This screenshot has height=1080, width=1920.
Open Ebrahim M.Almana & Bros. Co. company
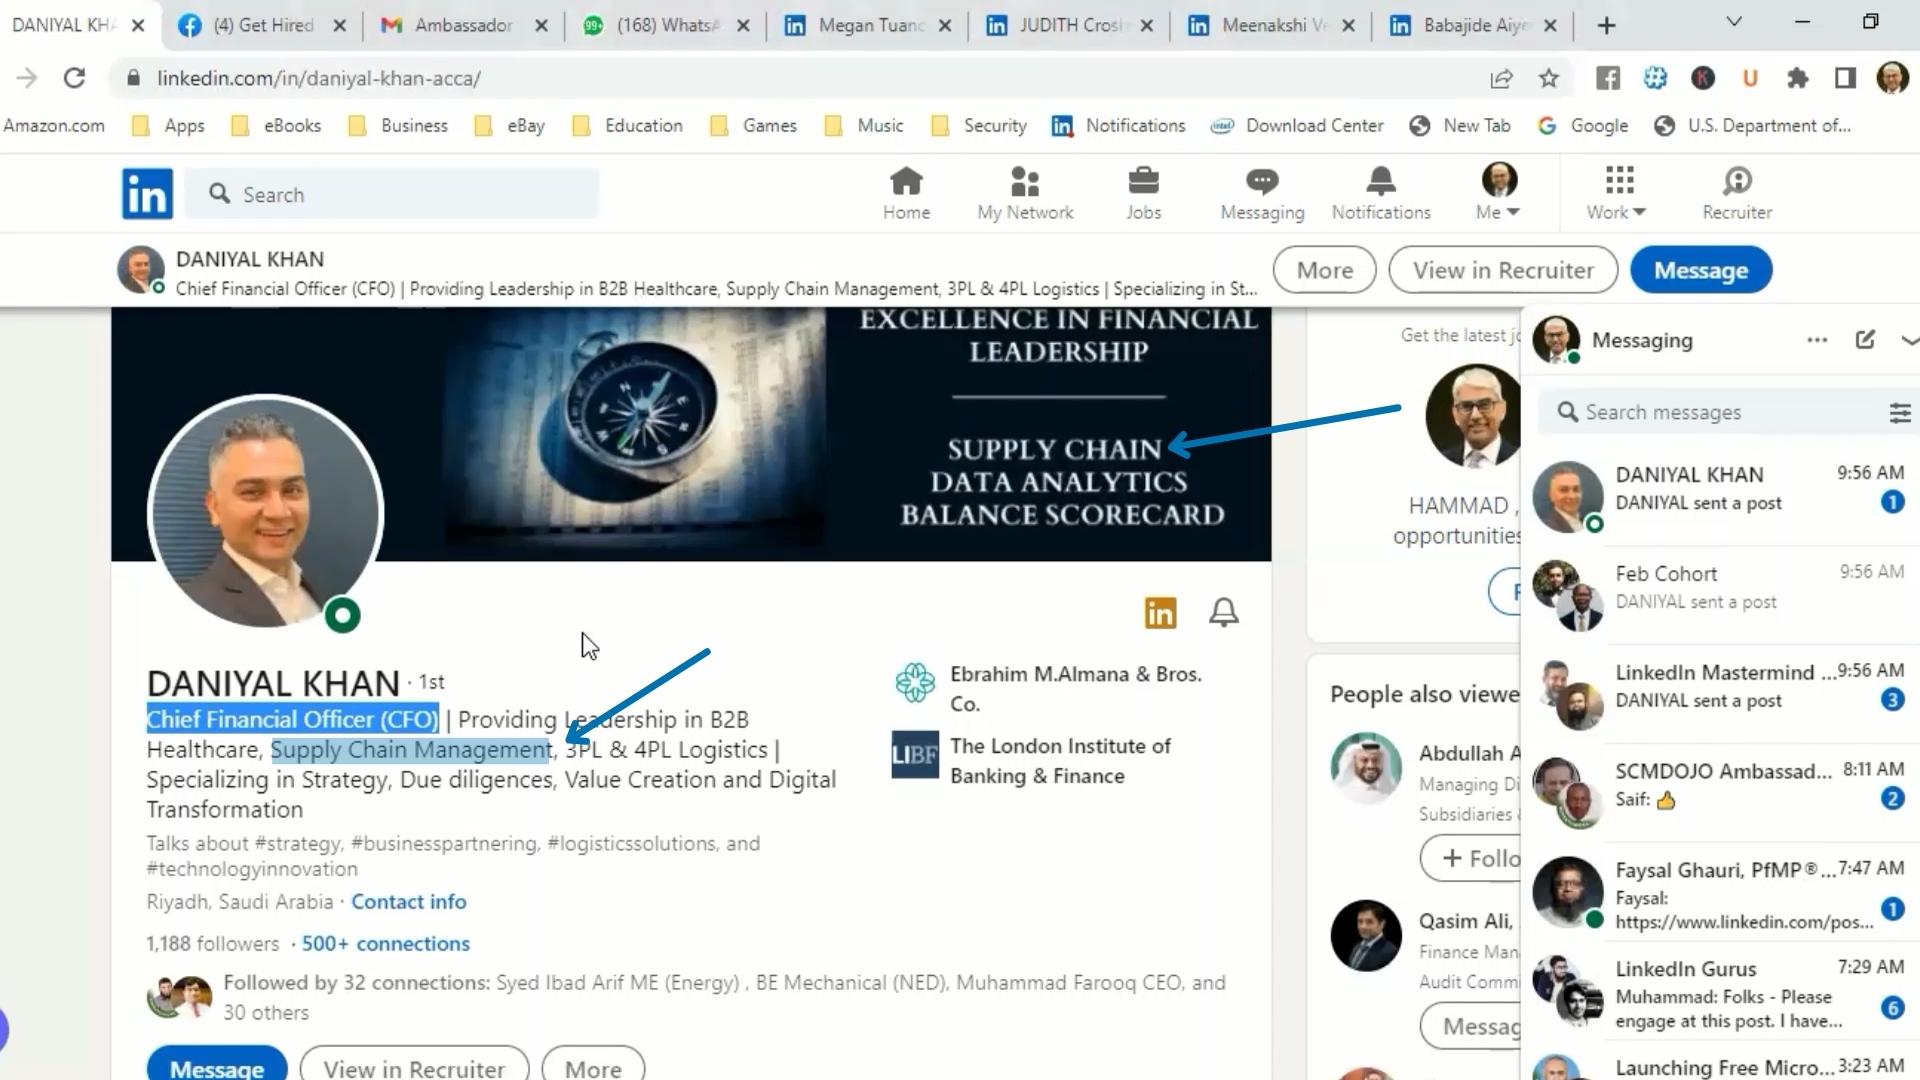point(1050,689)
